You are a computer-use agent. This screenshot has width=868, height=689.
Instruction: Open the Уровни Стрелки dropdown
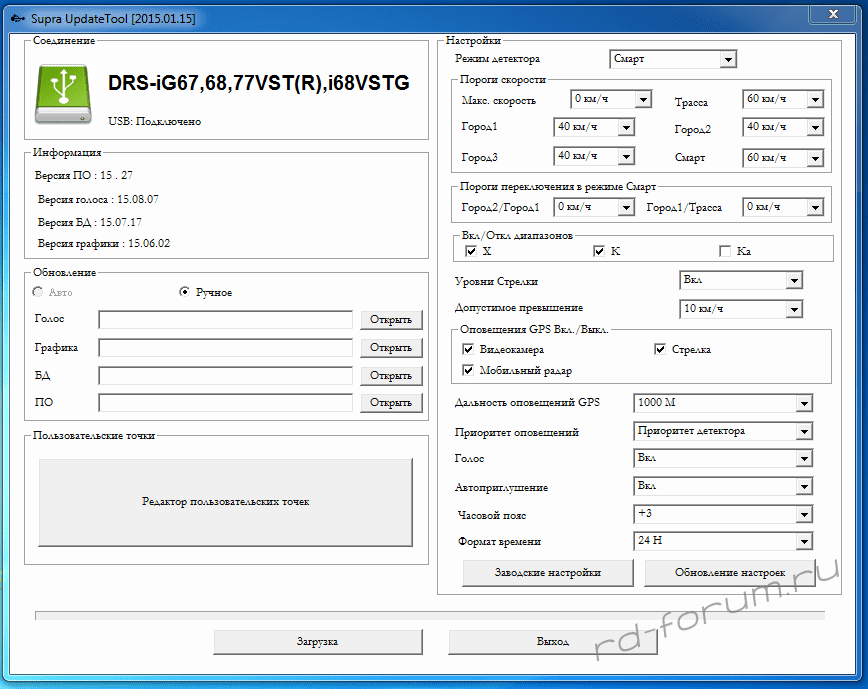[x=741, y=281]
